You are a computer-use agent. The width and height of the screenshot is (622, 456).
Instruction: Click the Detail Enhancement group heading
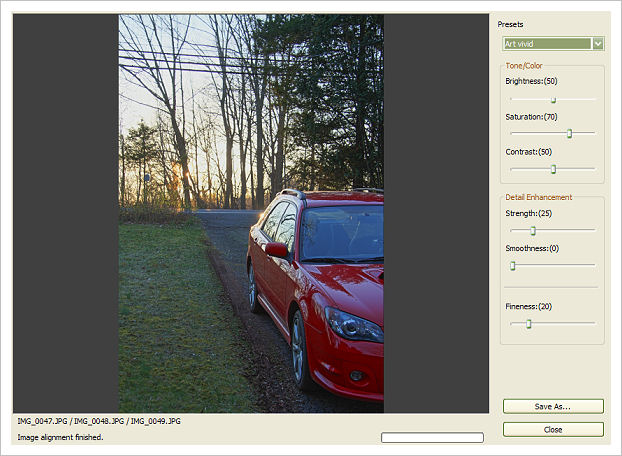538,197
